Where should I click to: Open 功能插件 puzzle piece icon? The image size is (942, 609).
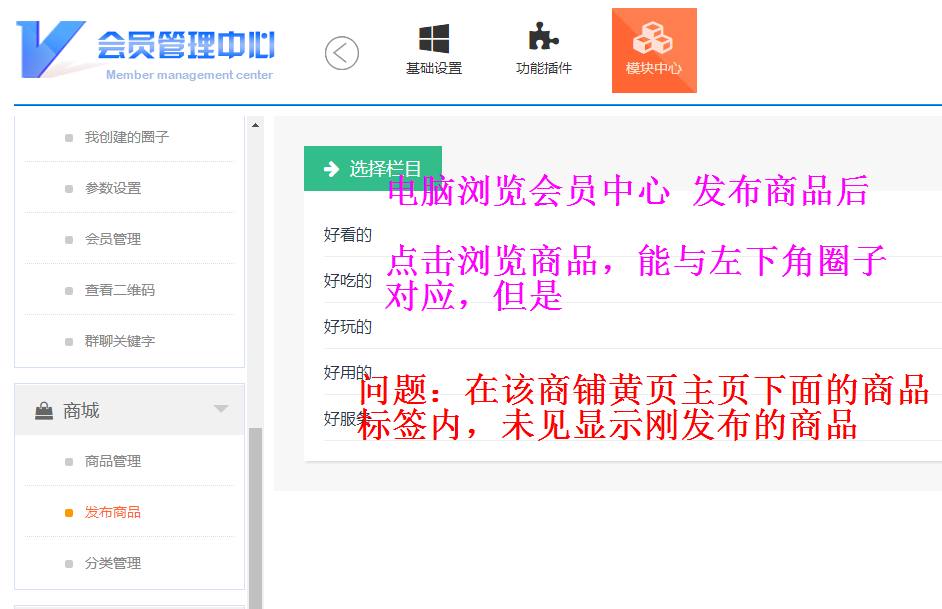coord(543,39)
